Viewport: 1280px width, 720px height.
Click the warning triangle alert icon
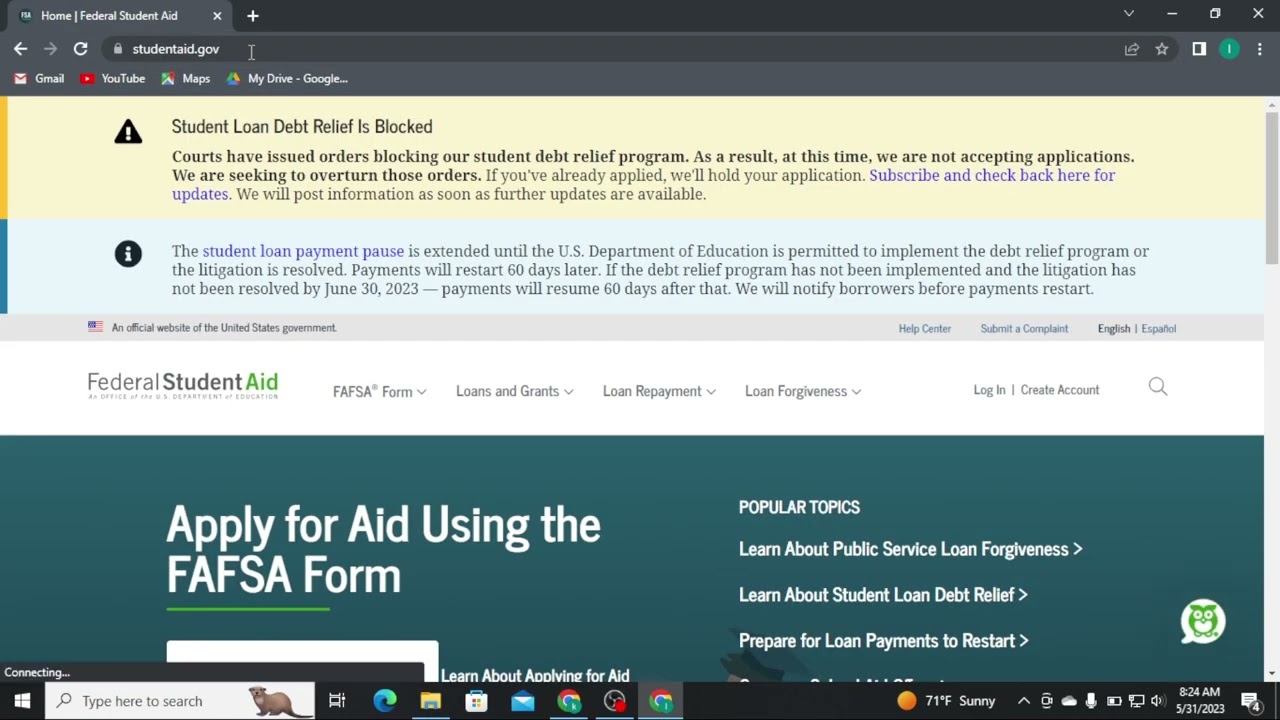128,132
